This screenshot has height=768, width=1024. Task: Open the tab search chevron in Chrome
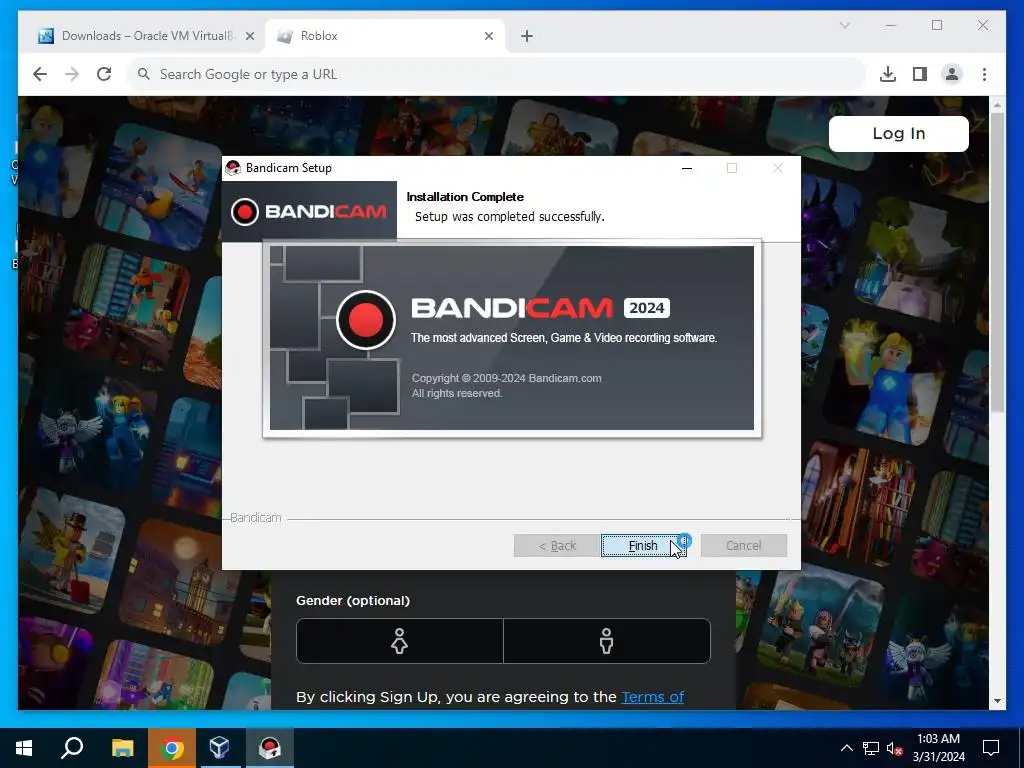pyautogui.click(x=844, y=25)
